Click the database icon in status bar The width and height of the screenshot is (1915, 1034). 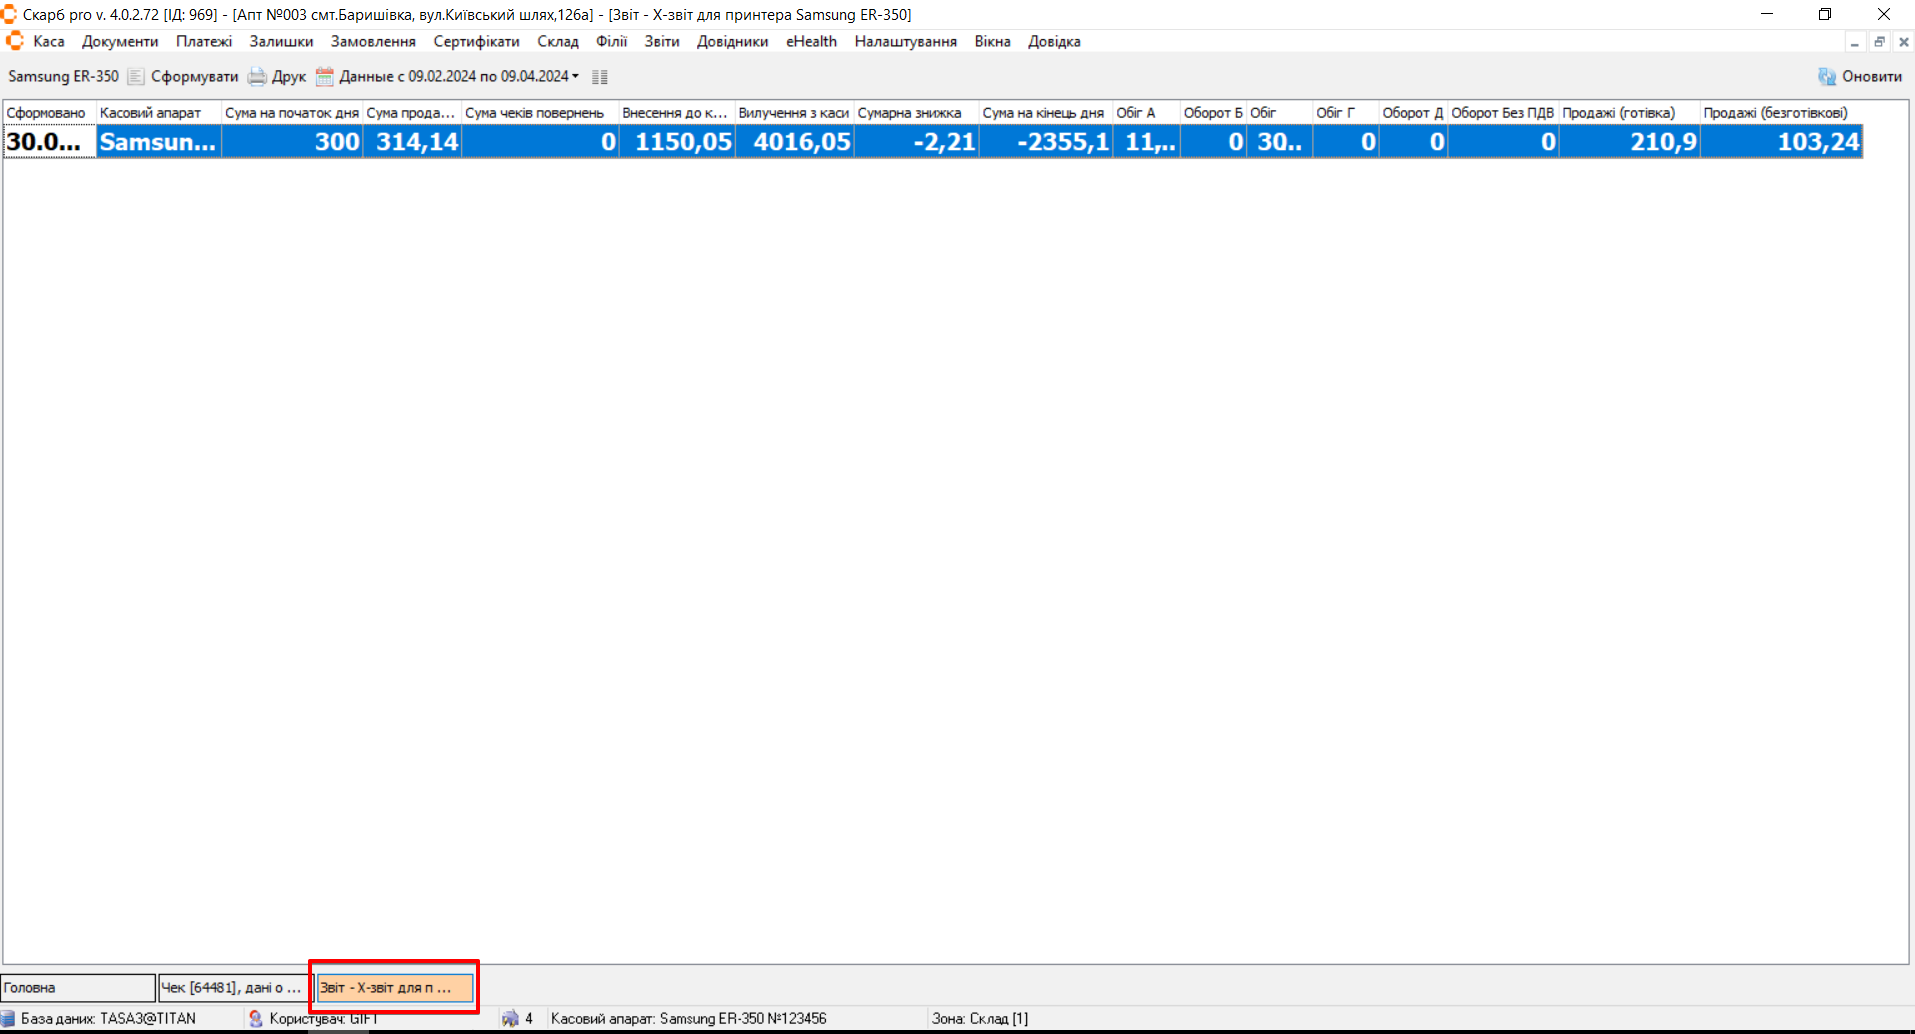(9, 1018)
